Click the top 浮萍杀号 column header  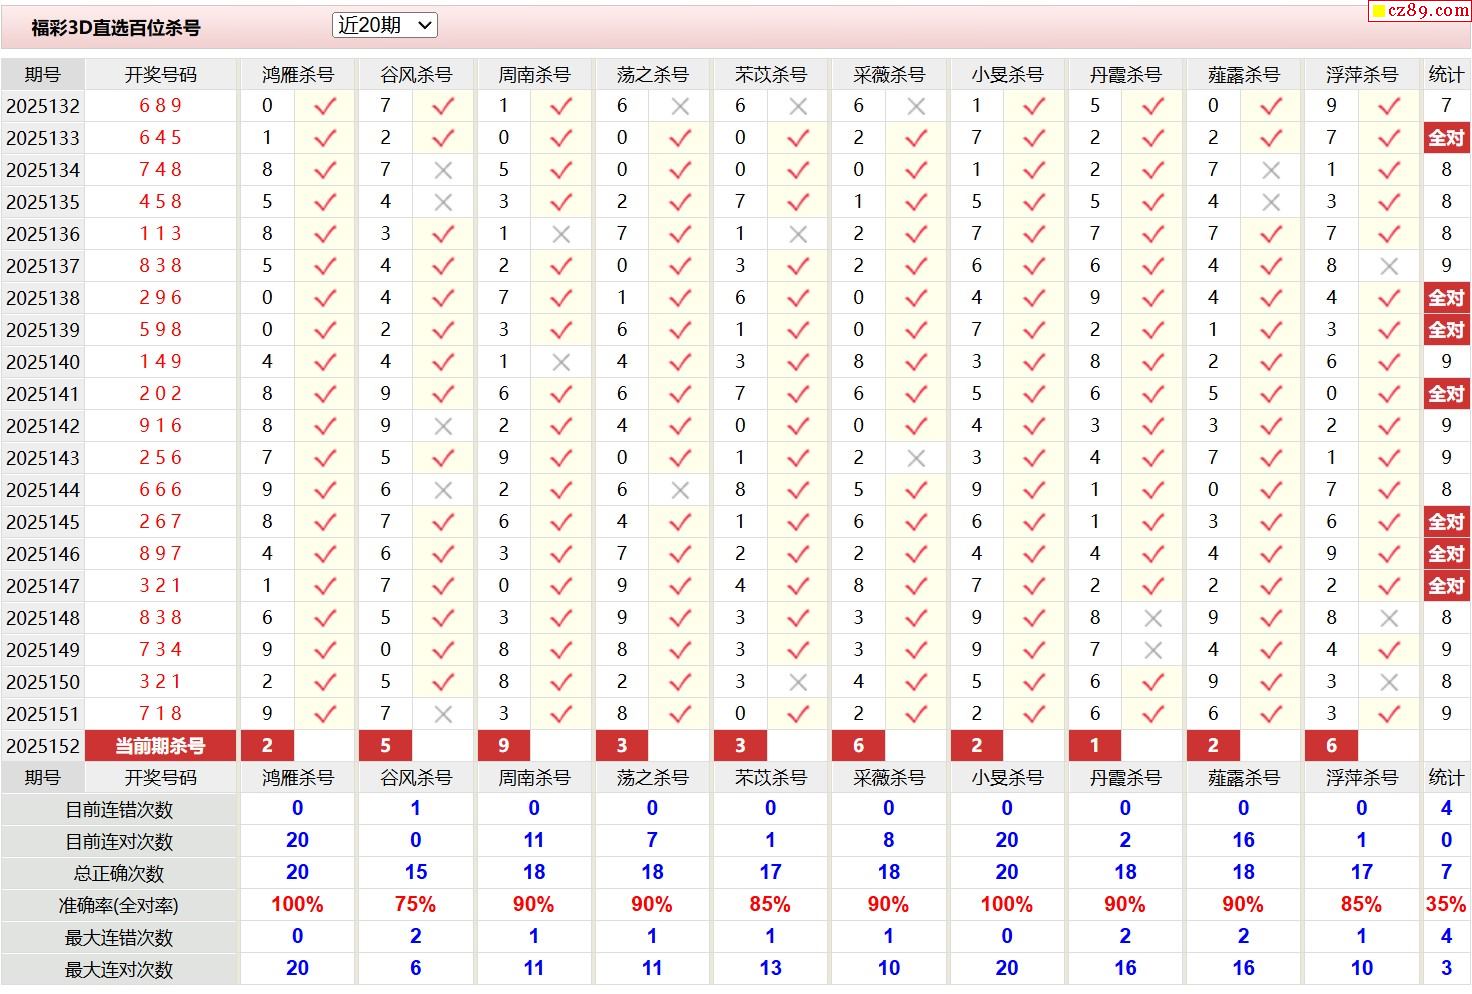coord(1361,74)
